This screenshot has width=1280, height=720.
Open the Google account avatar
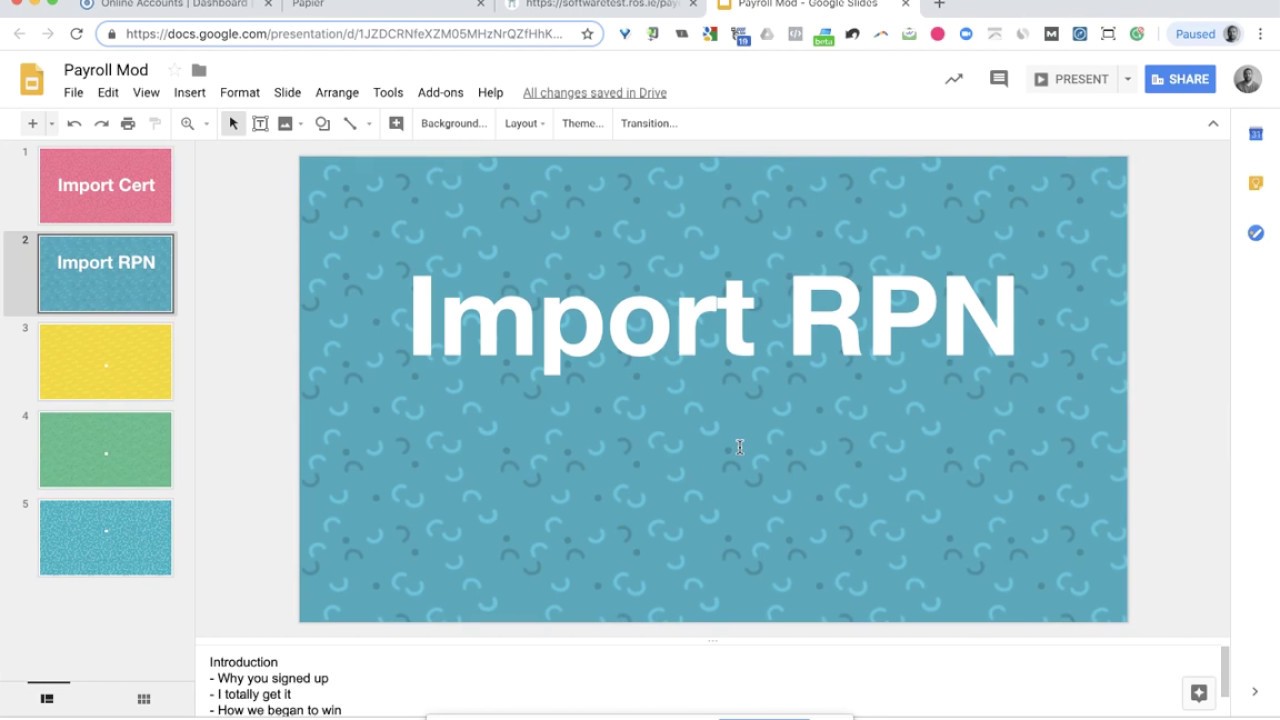1247,79
